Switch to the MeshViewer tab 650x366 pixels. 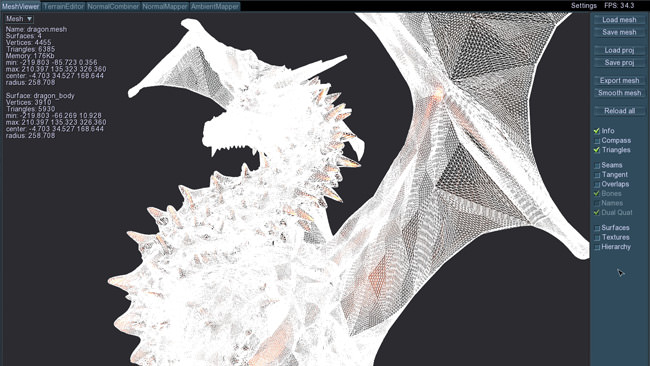click(x=20, y=6)
